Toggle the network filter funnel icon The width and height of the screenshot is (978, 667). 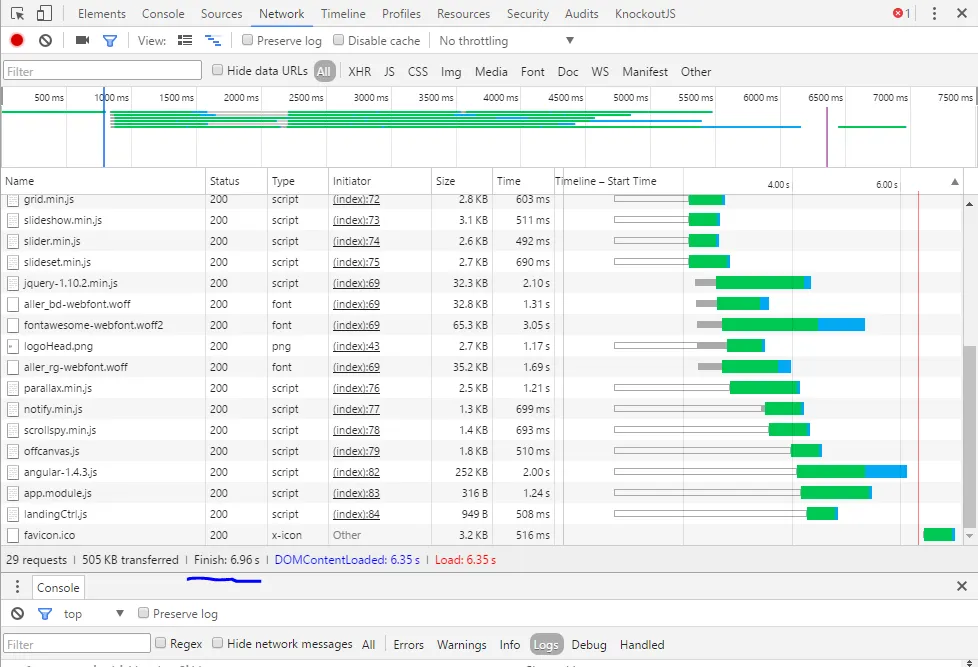pyautogui.click(x=110, y=40)
